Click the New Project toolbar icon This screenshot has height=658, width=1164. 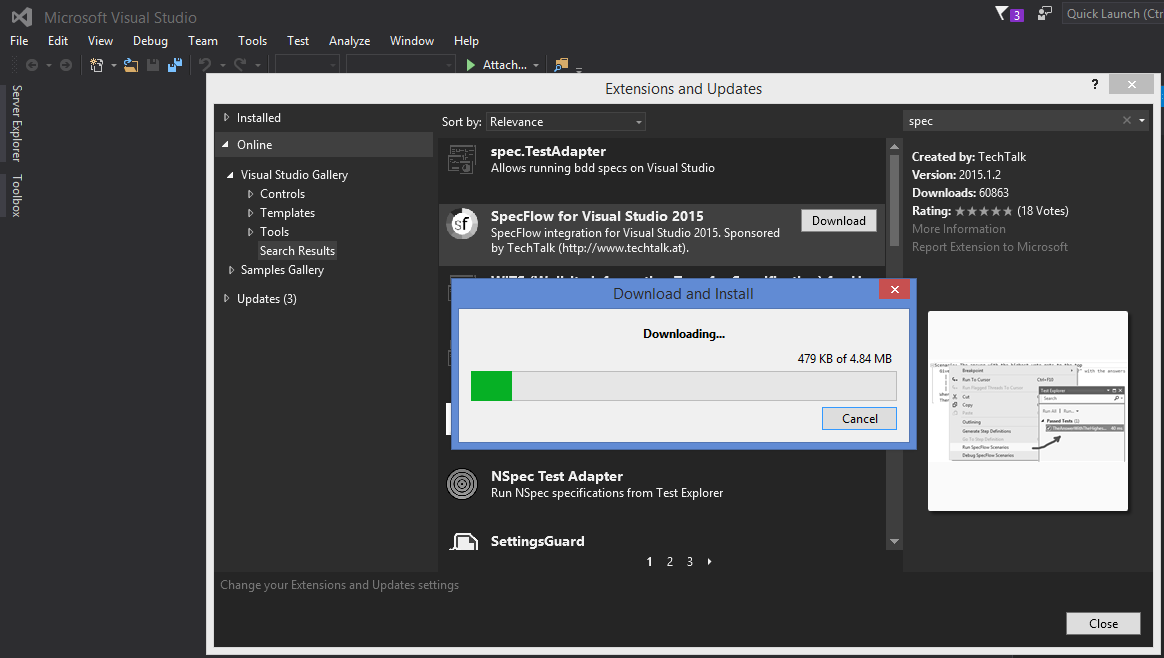(x=95, y=64)
